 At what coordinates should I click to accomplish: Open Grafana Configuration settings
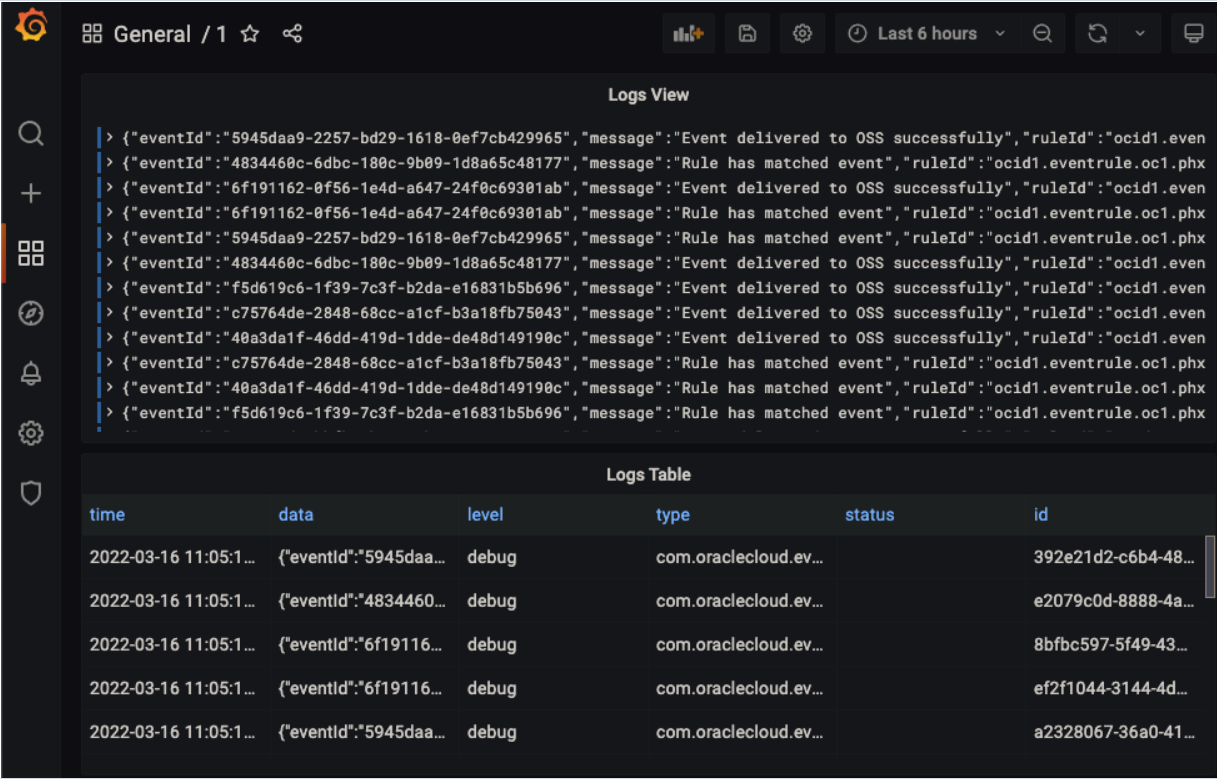(30, 433)
